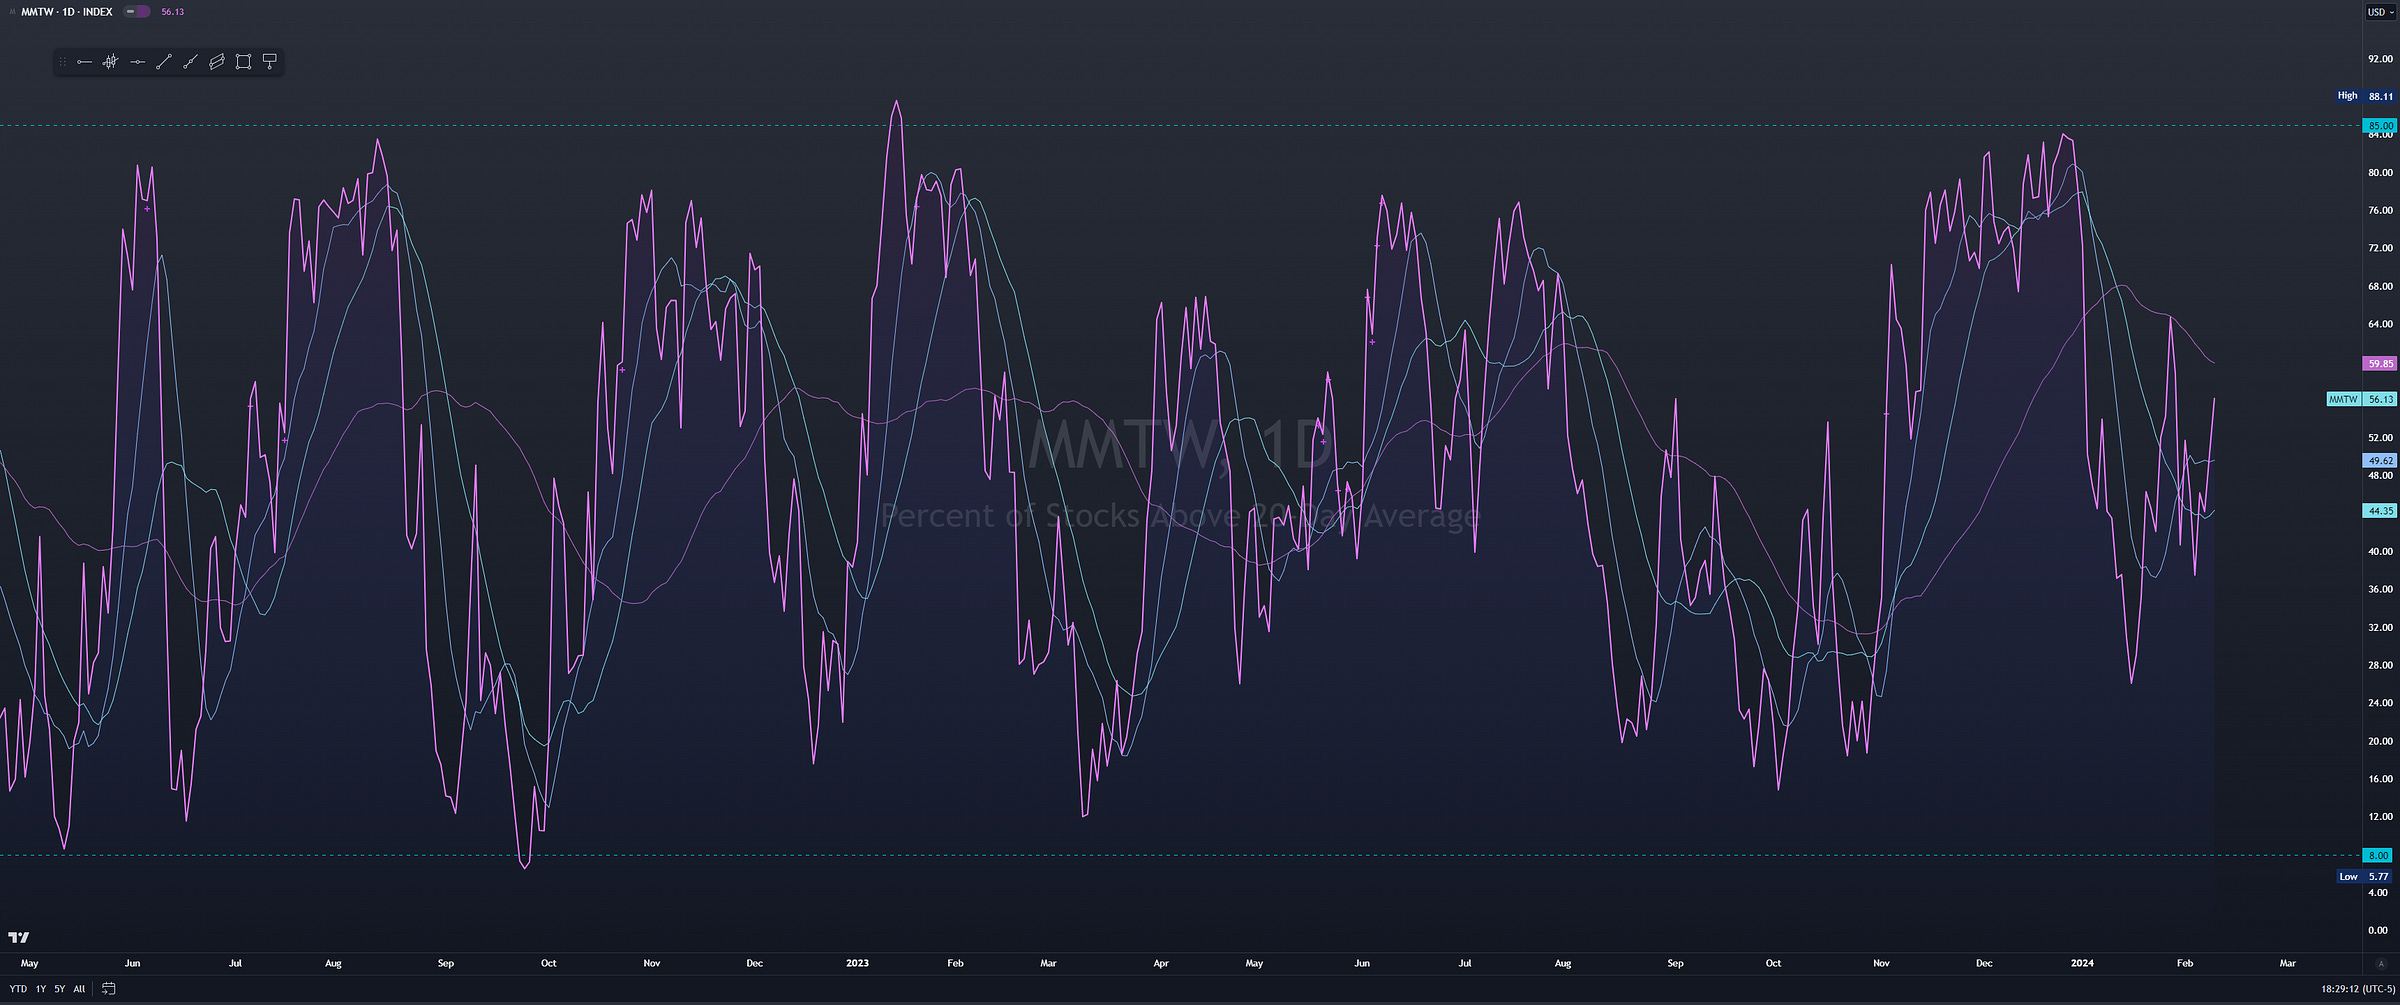Click the TradingView logo
2400x1005 pixels.
(x=19, y=937)
